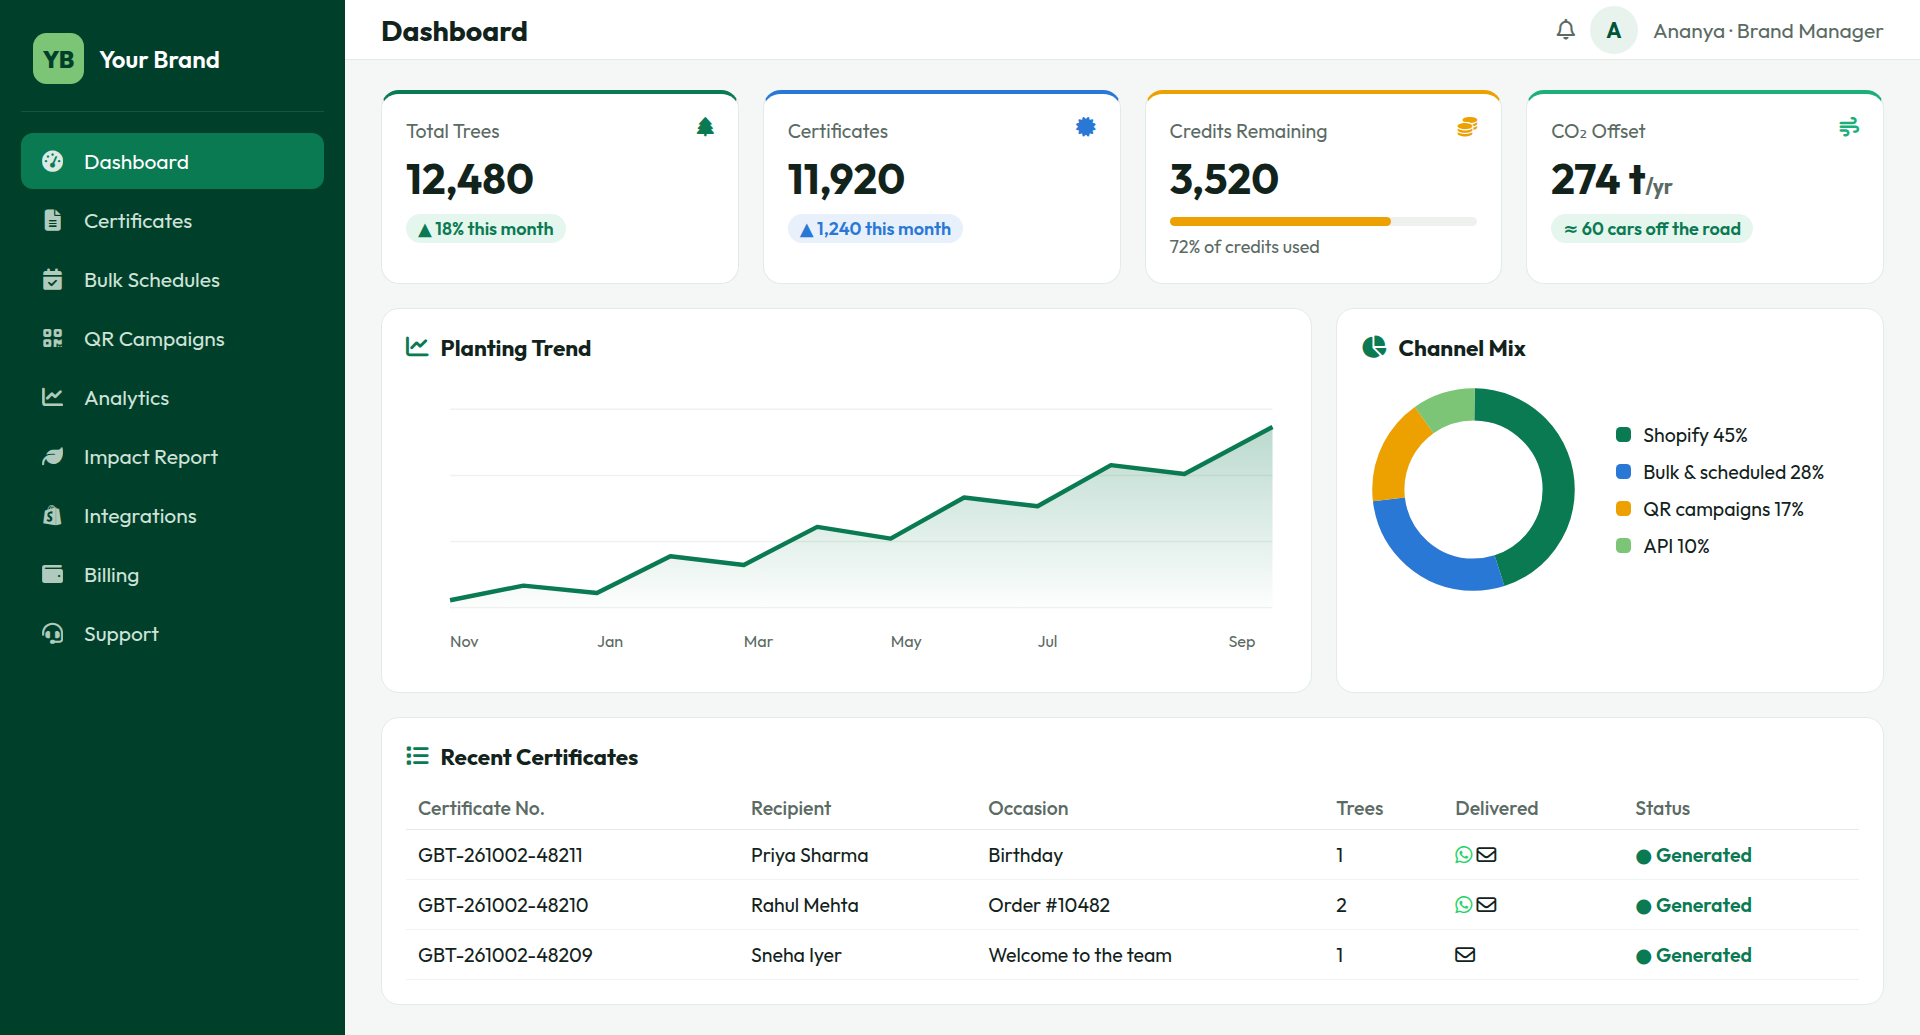Click the QR Campaigns sidebar icon
The height and width of the screenshot is (1035, 1920).
click(x=53, y=338)
